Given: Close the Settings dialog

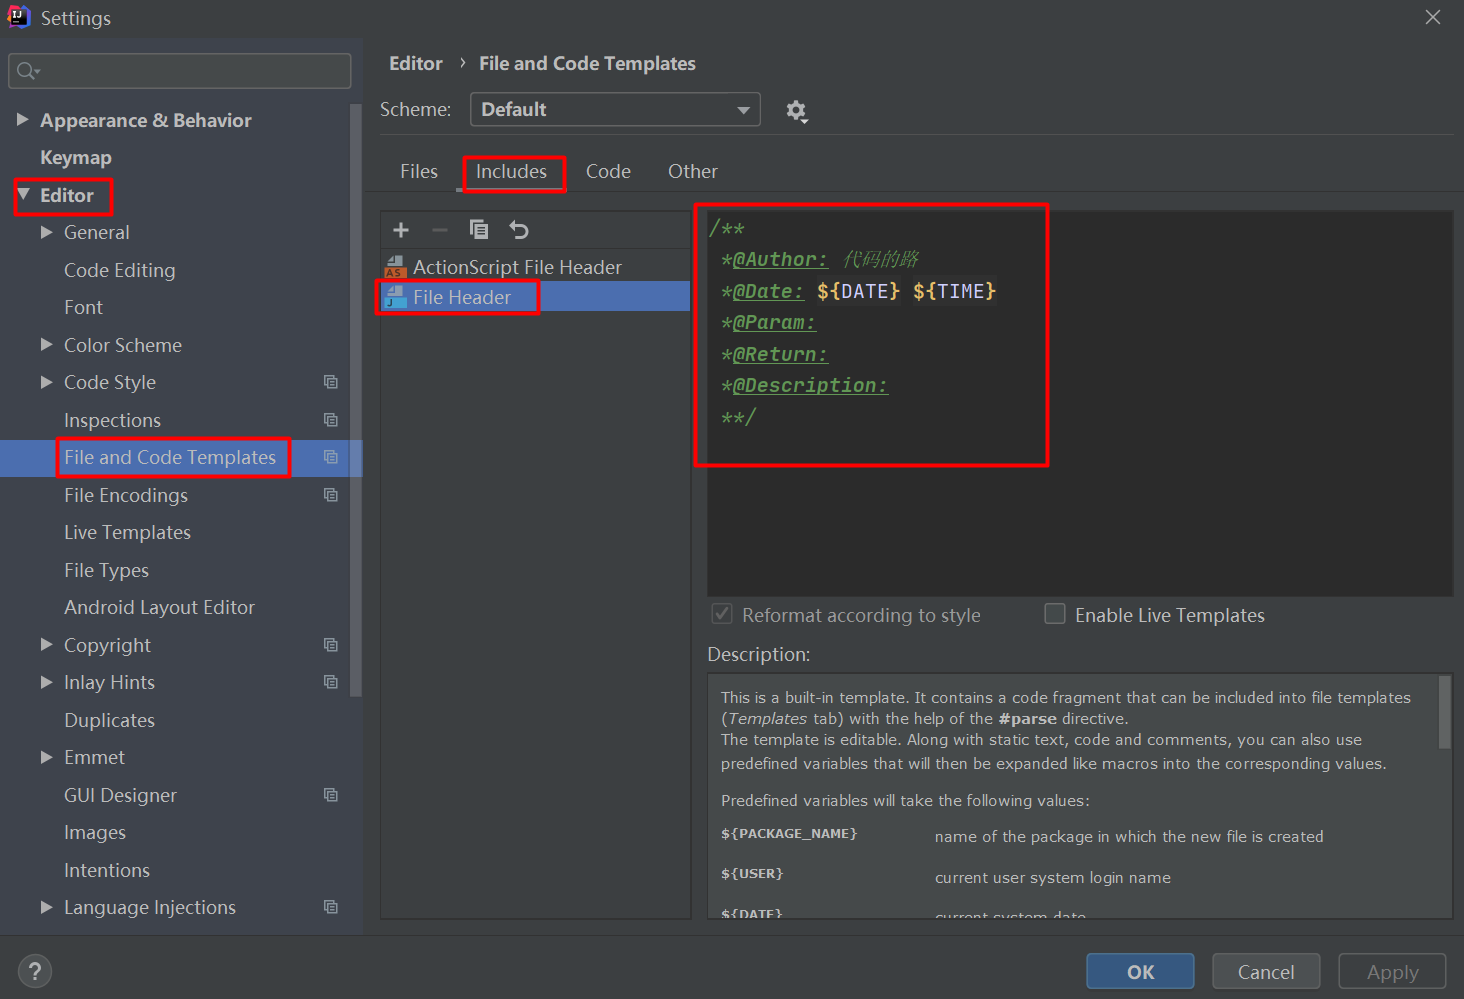Looking at the screenshot, I should pyautogui.click(x=1433, y=17).
